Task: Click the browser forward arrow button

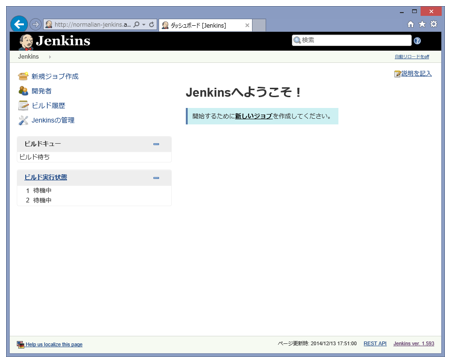Action: [35, 24]
